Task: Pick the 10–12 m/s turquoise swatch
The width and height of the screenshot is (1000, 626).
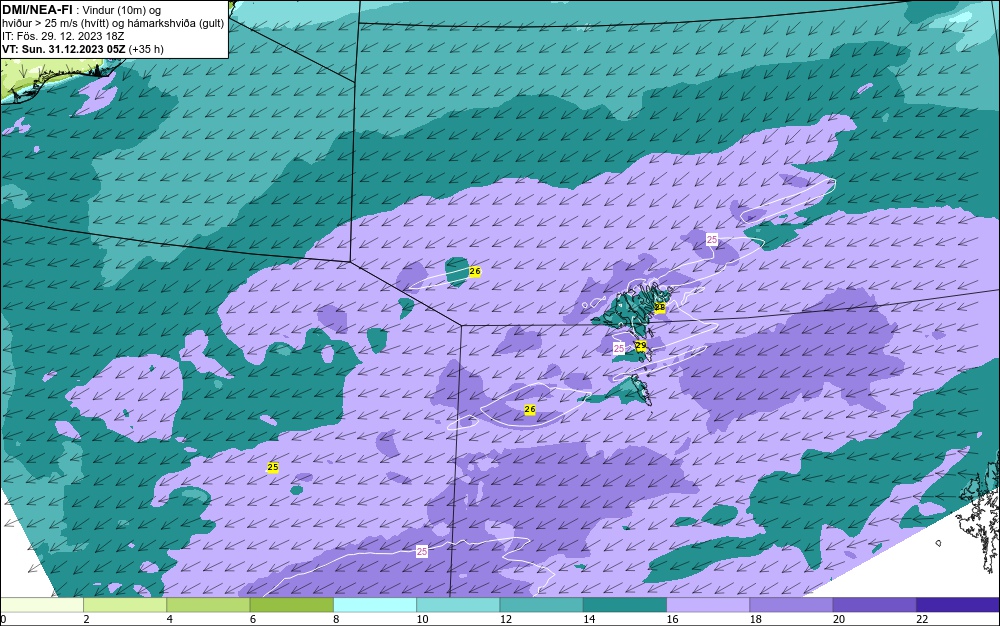Action: click(x=458, y=604)
